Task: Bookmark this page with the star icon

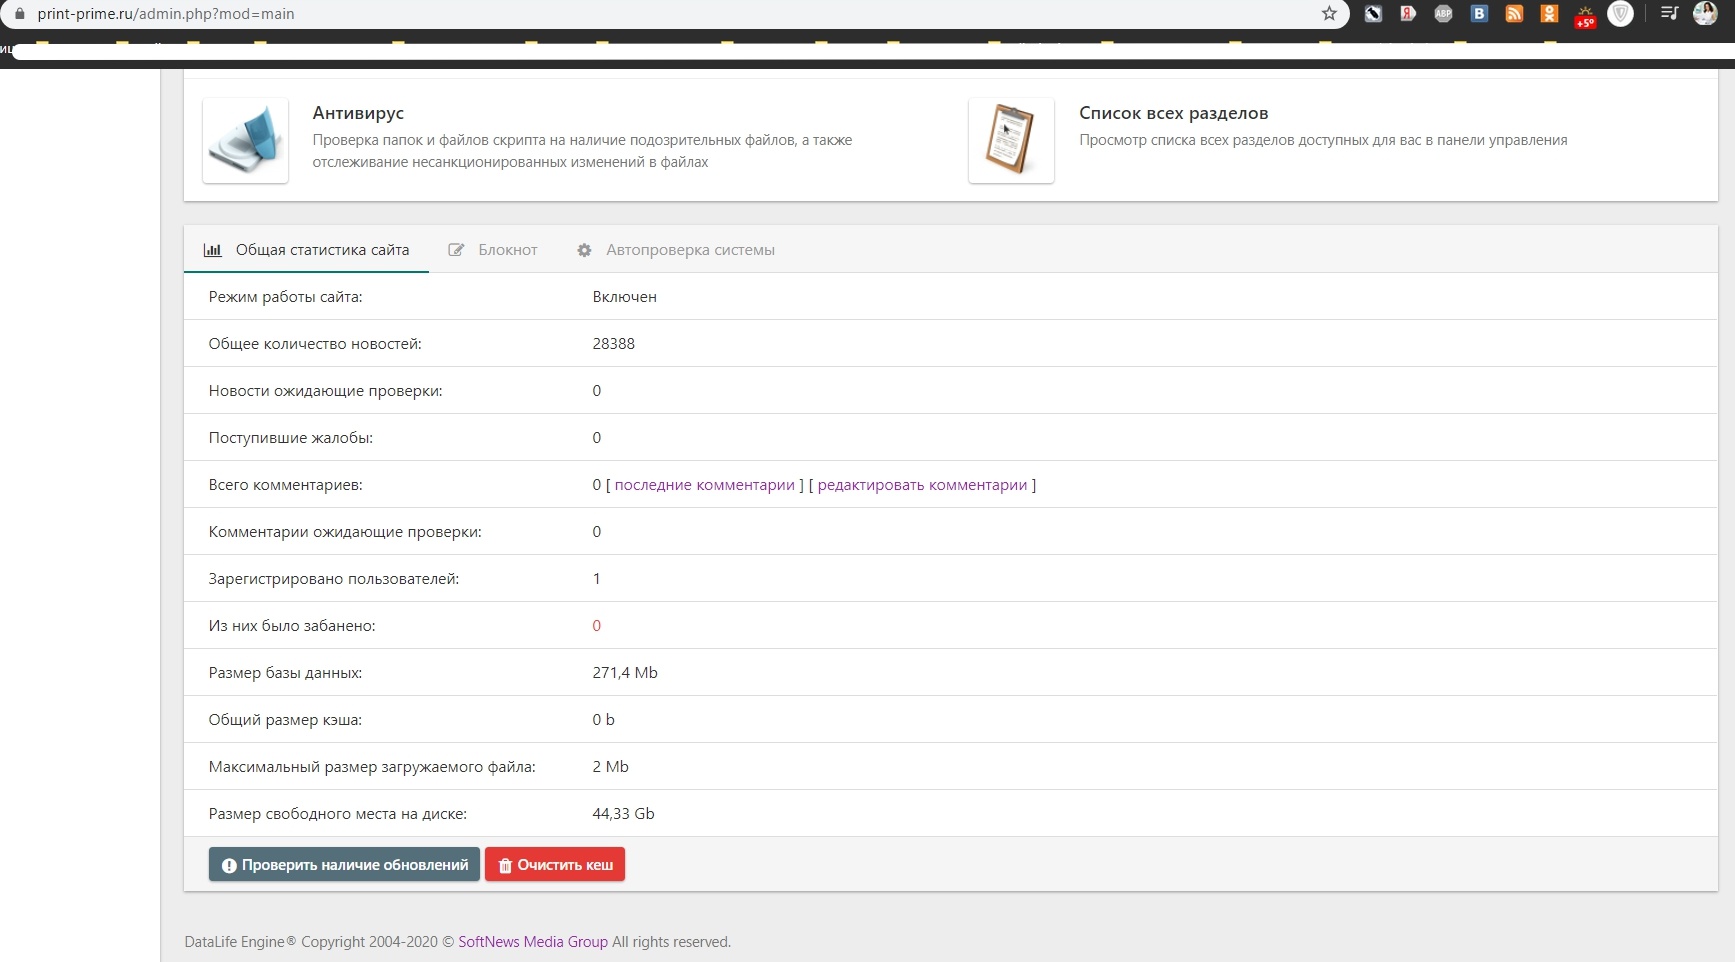Action: (x=1329, y=14)
